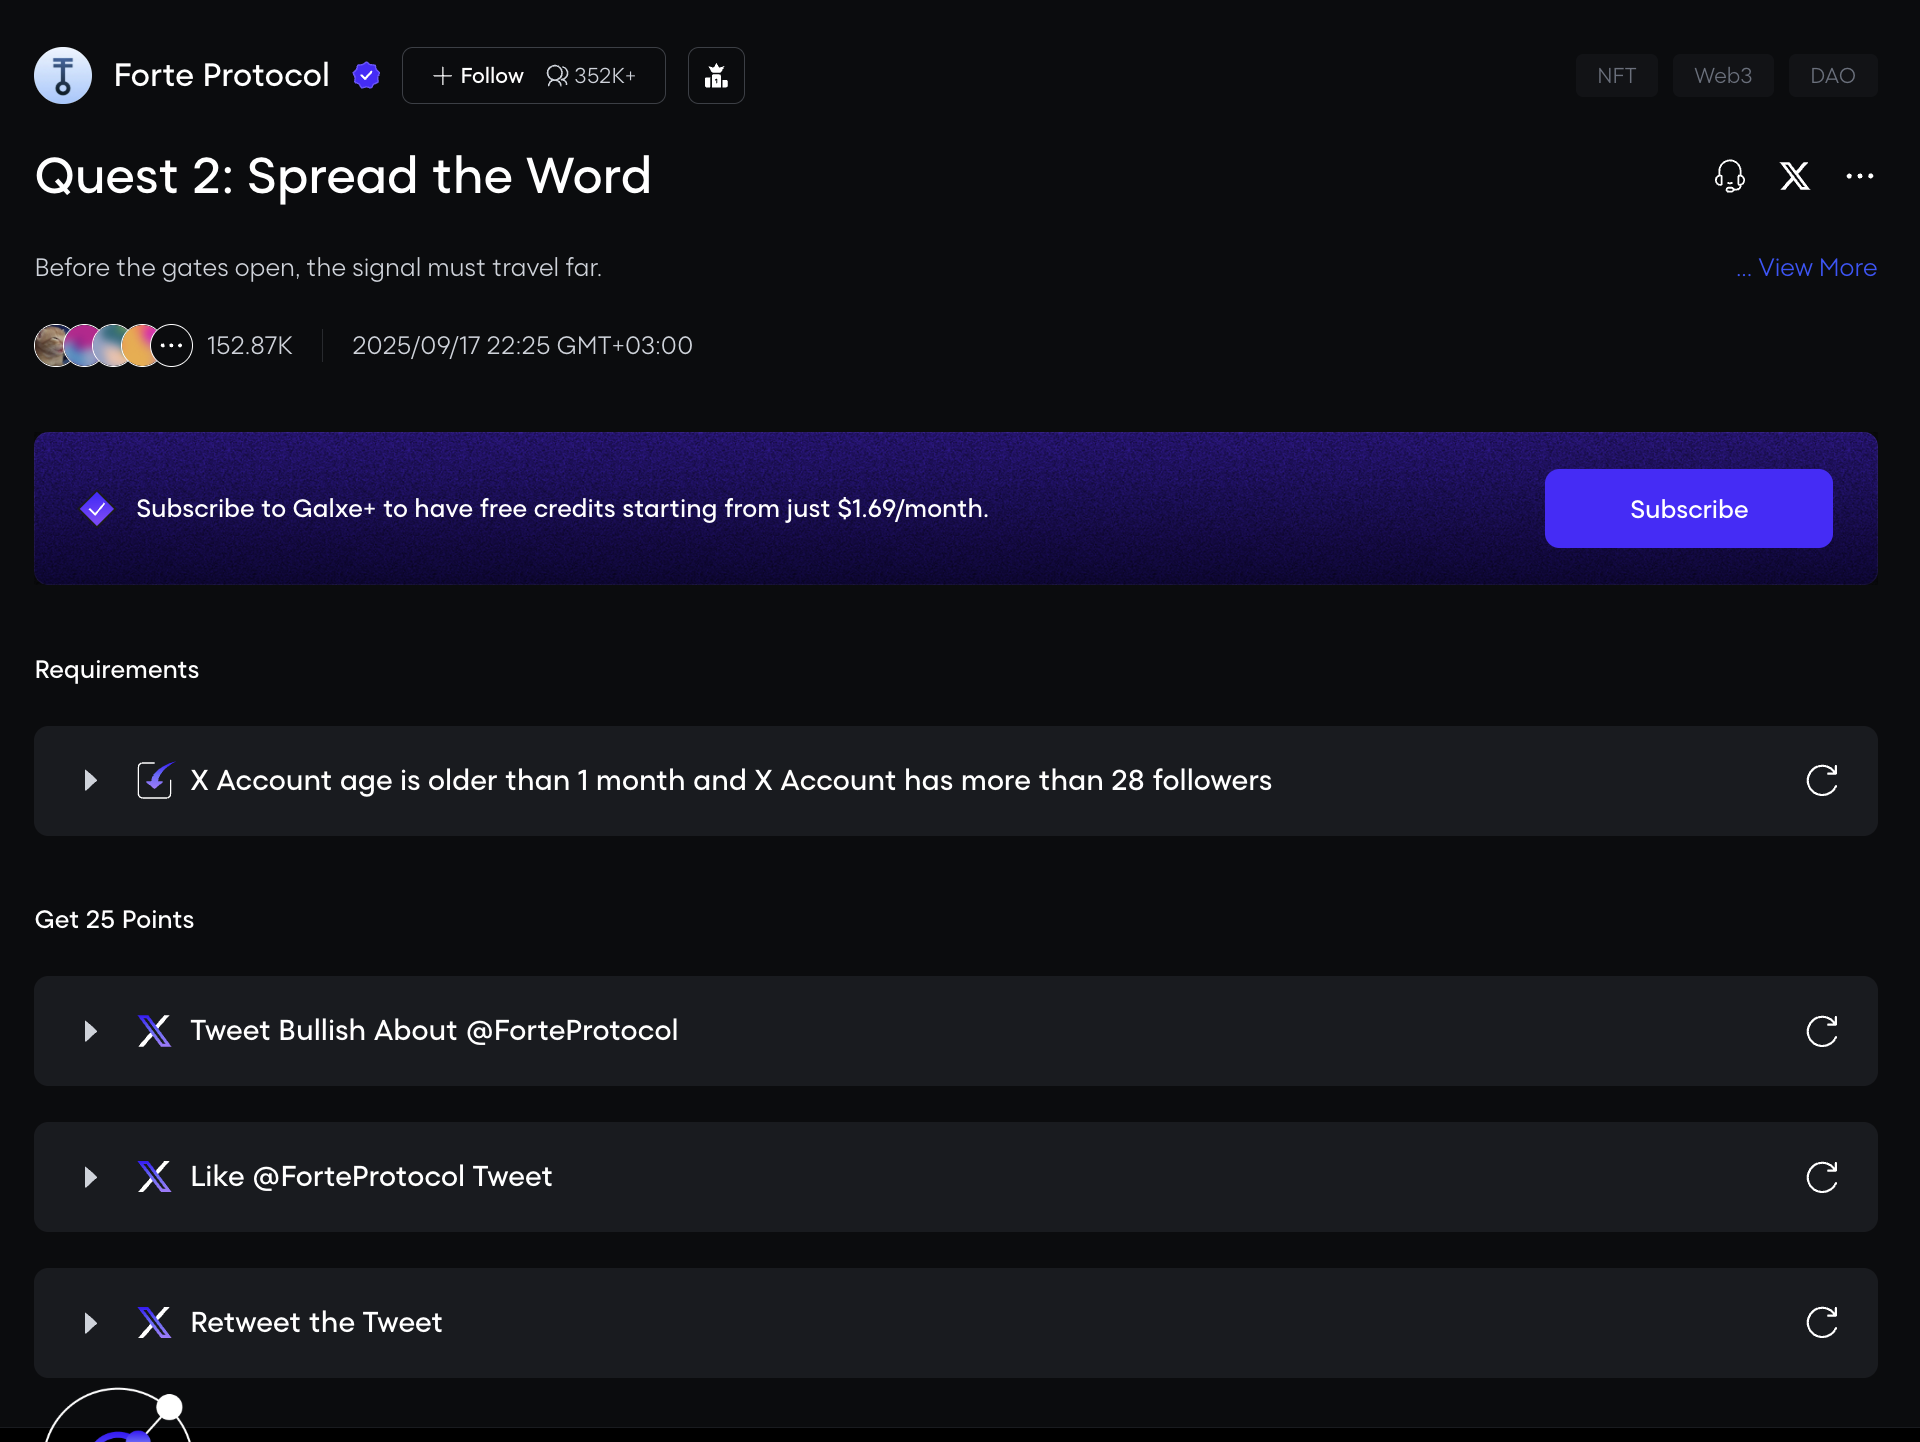Follow Forte Protocol space

point(478,76)
